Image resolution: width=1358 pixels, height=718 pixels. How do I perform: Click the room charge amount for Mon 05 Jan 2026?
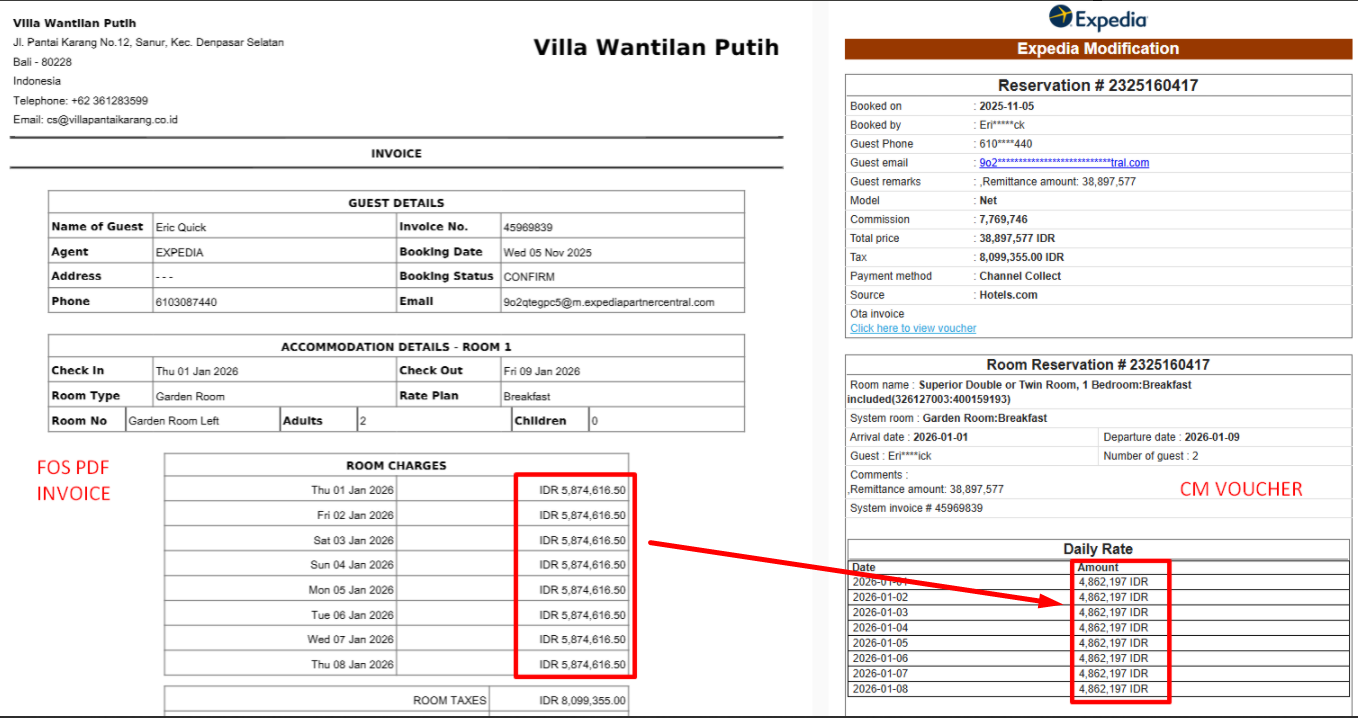[582, 590]
